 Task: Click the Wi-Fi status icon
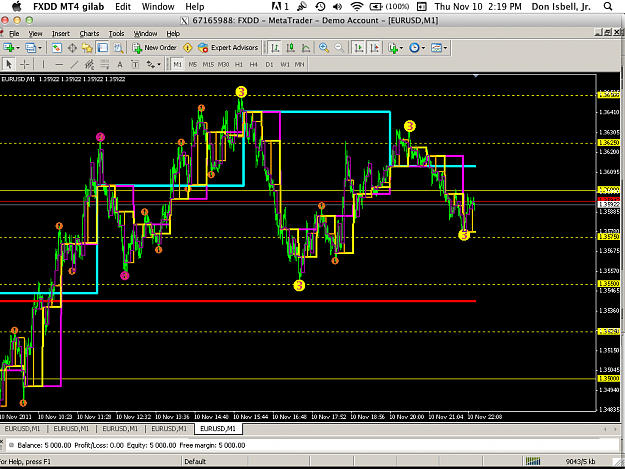click(x=357, y=6)
